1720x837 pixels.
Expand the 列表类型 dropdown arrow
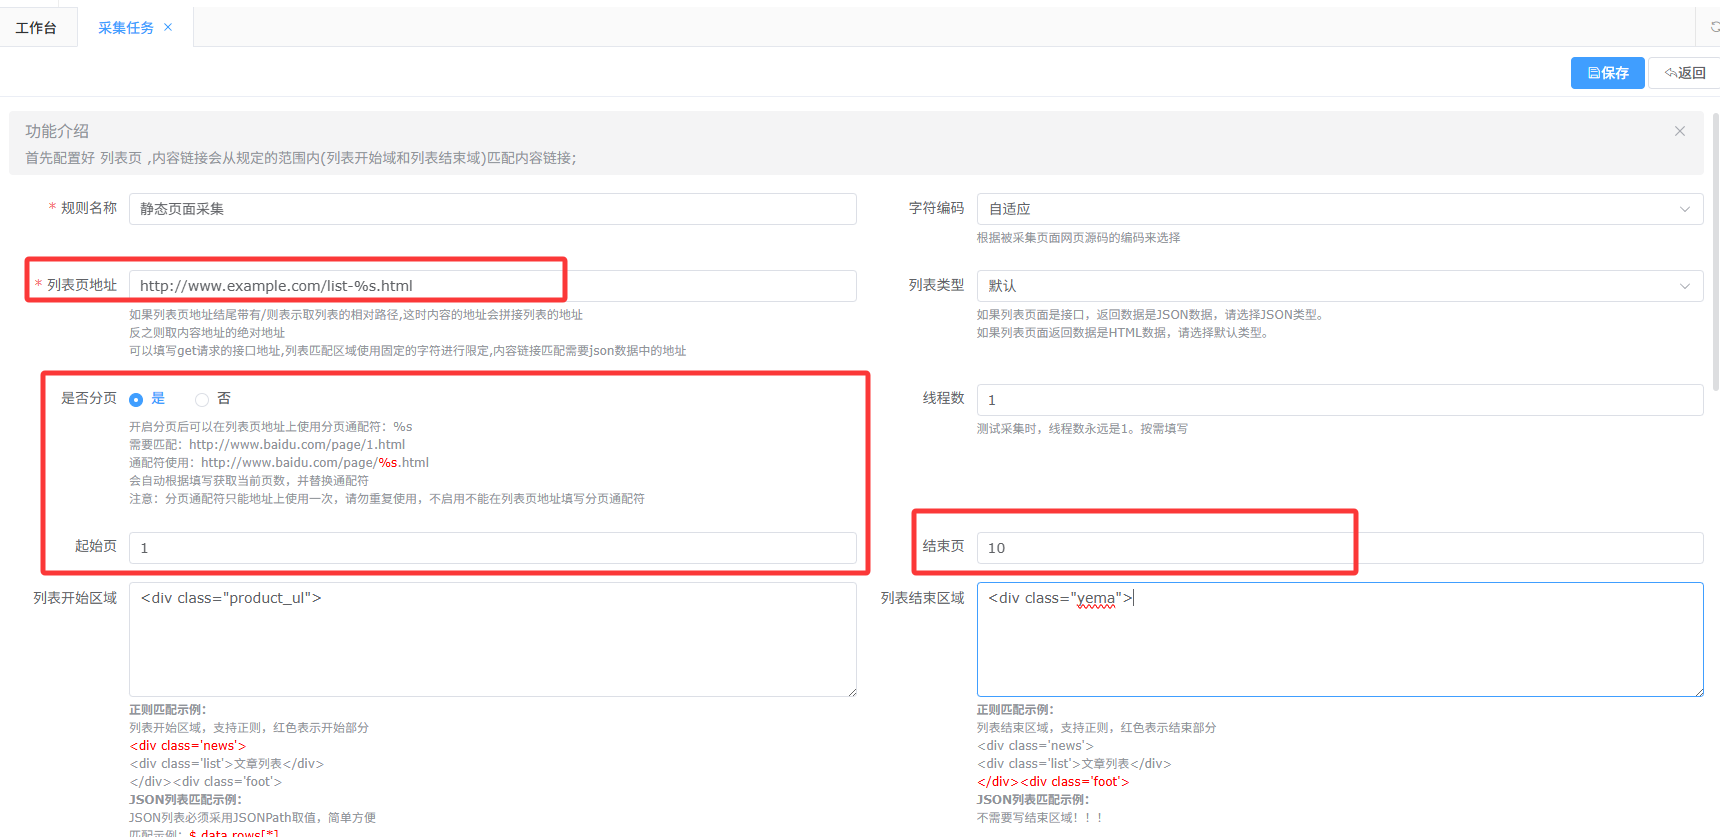coord(1684,286)
